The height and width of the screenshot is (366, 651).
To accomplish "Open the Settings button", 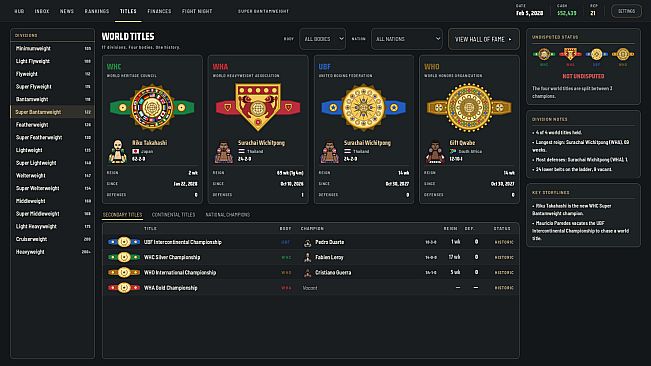I will point(626,11).
